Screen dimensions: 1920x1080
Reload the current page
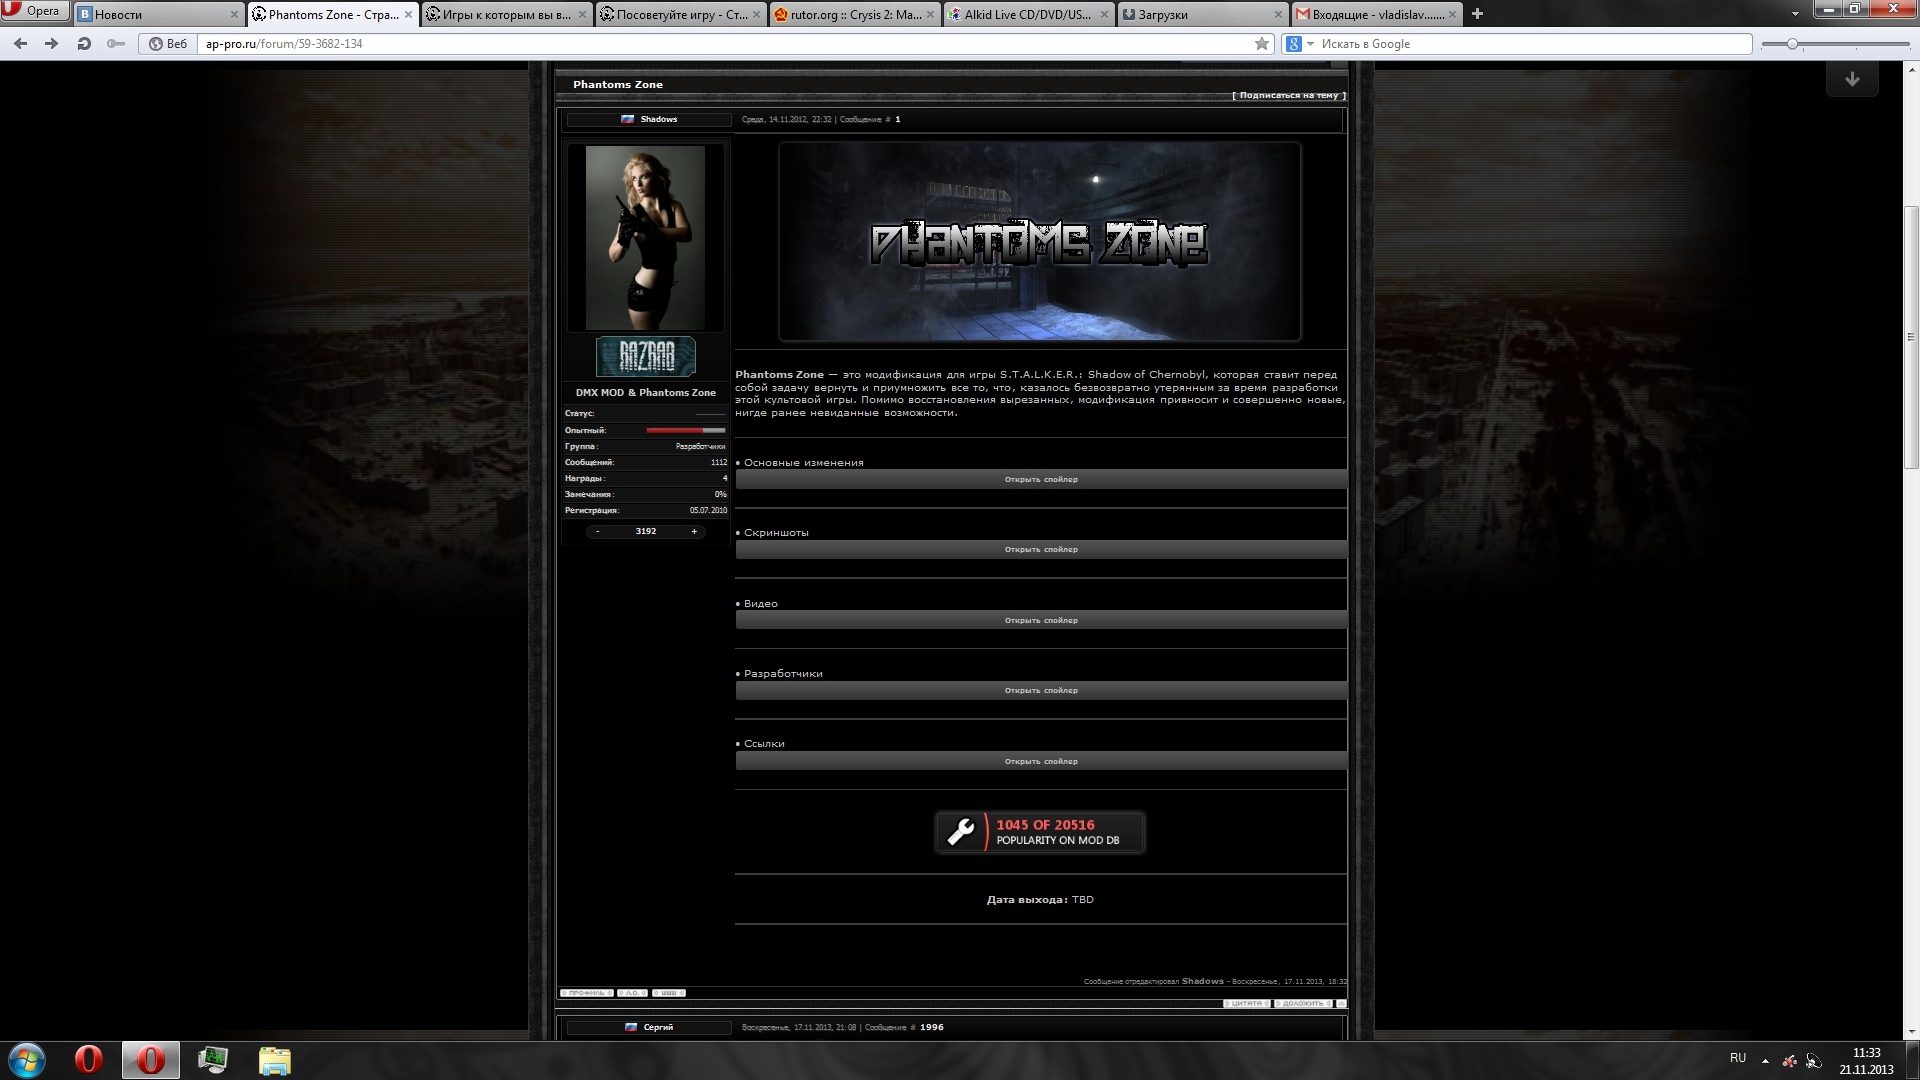tap(84, 44)
